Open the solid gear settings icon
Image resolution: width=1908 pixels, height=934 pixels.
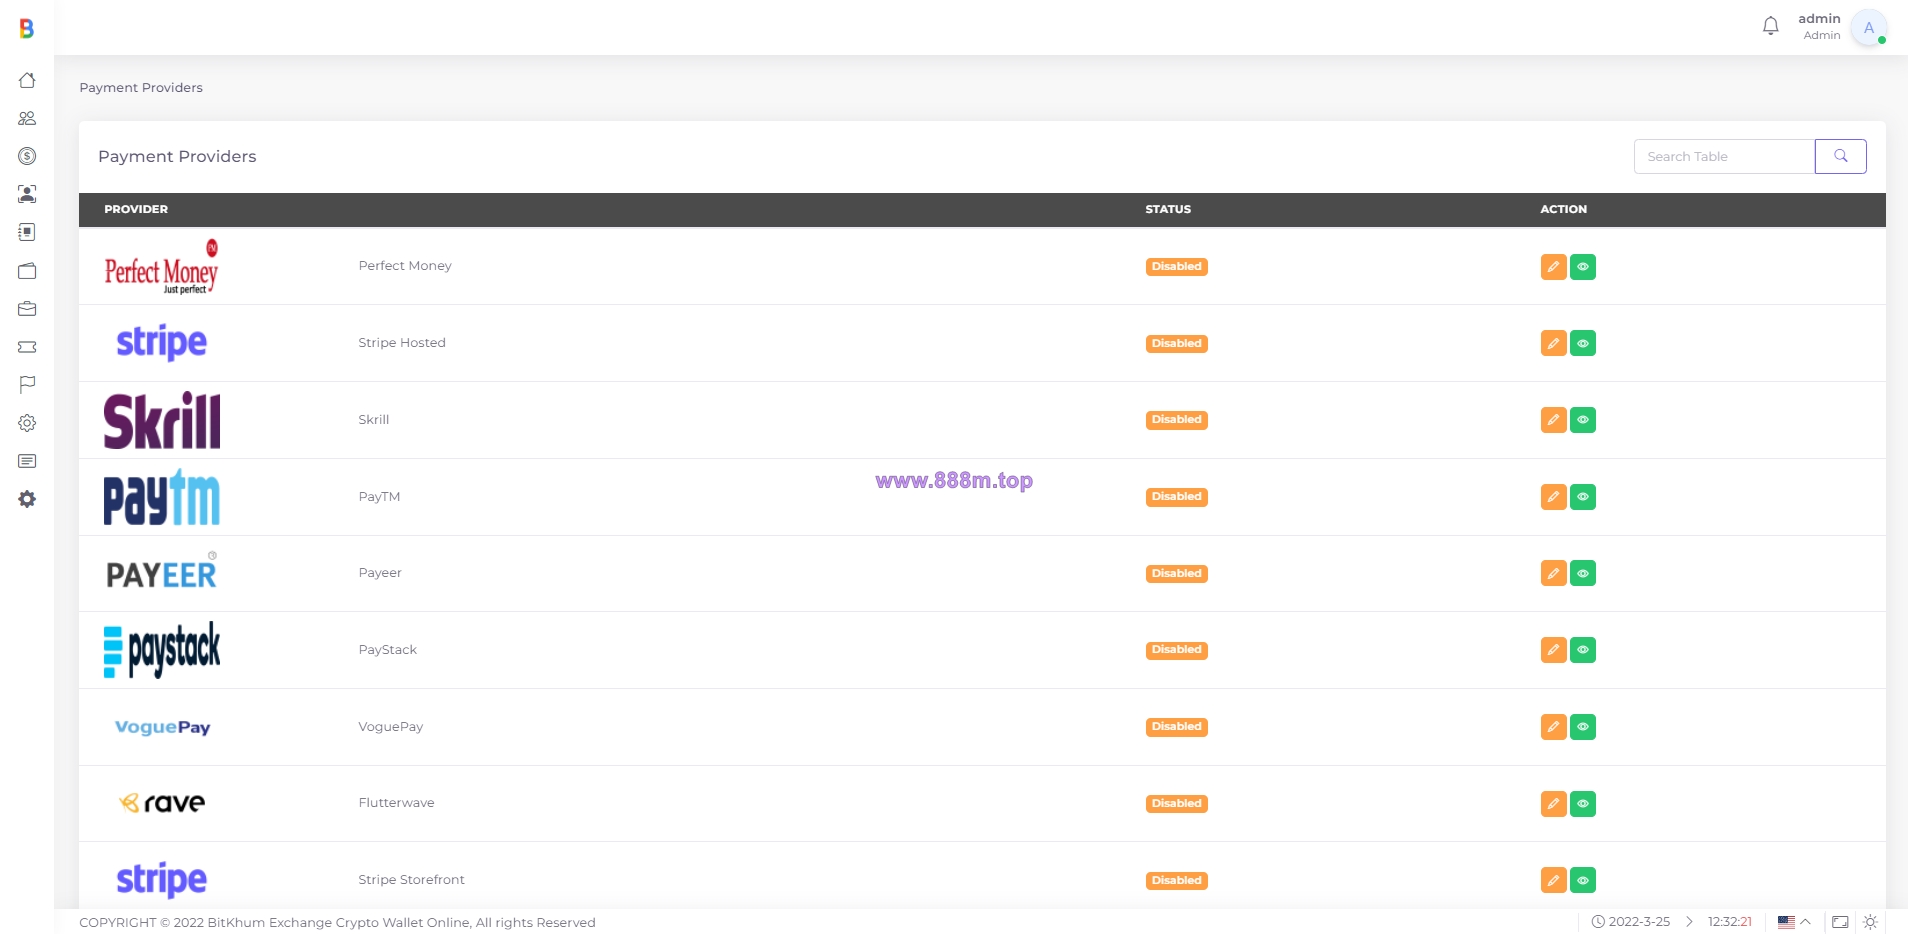point(27,499)
